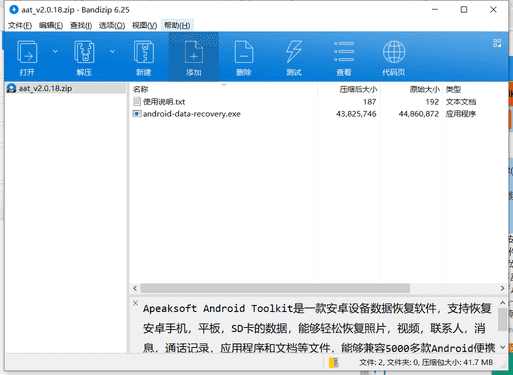Click the original size value 192
This screenshot has height=375, width=513.
click(x=432, y=102)
